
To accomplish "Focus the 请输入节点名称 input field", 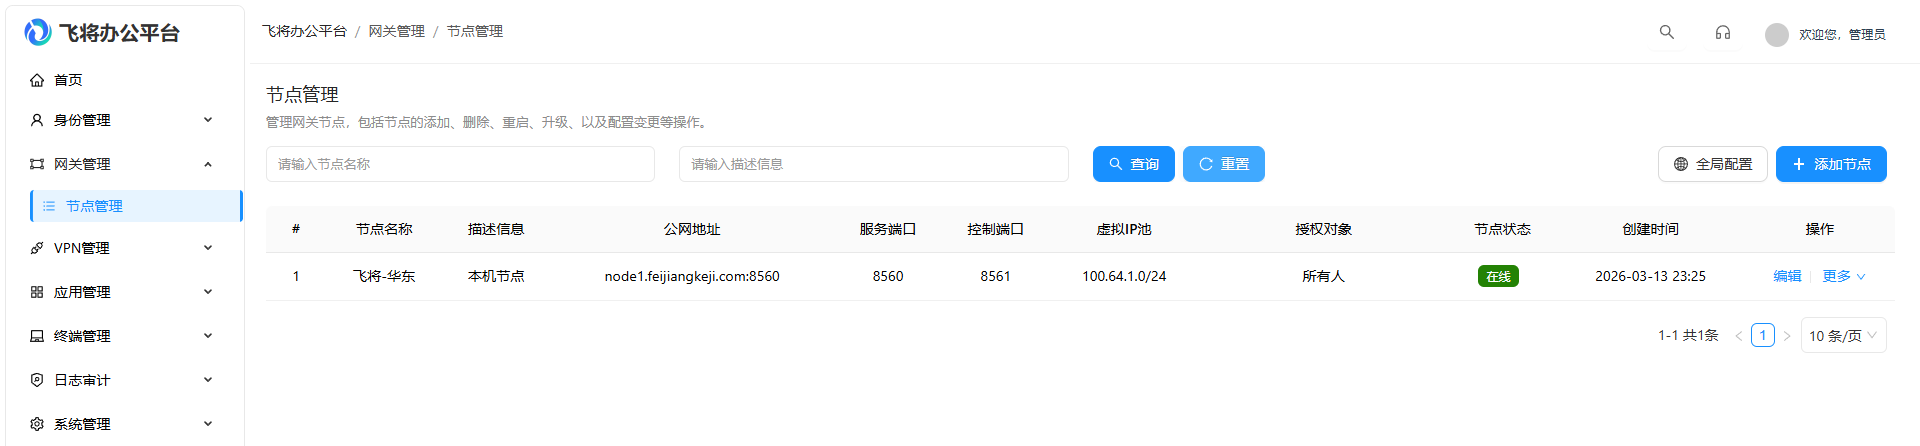I will coord(460,164).
